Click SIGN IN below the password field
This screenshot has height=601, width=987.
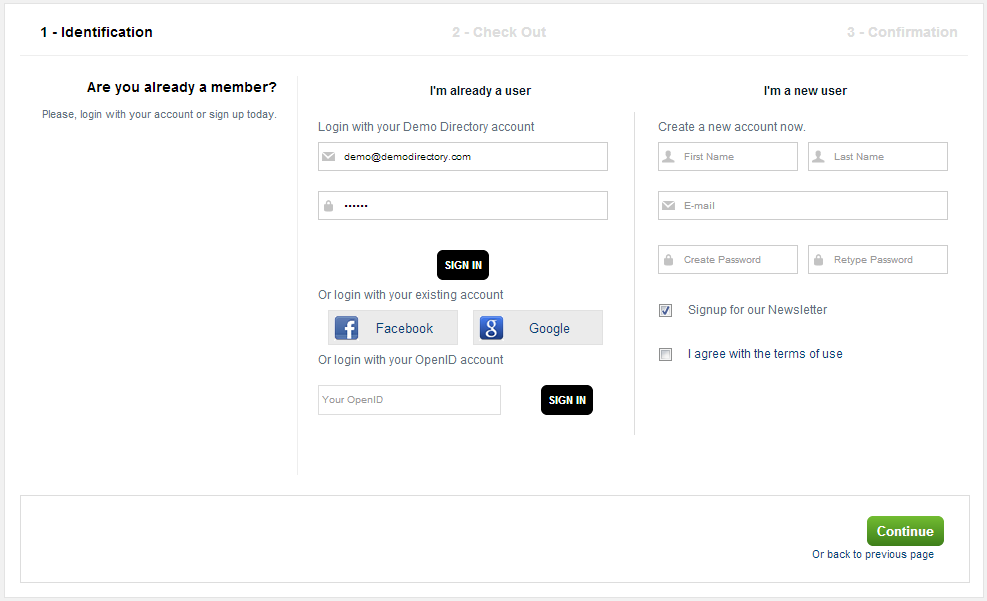pos(463,265)
